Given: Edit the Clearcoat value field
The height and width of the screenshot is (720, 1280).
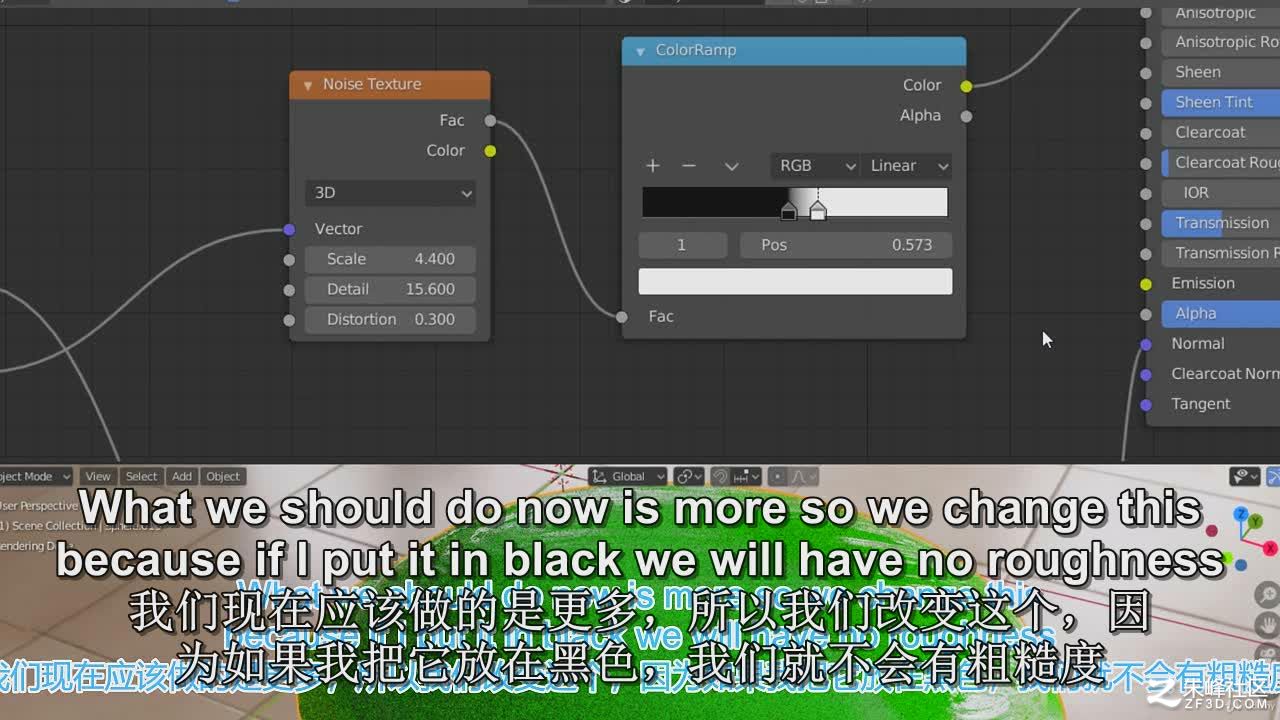Looking at the screenshot, I should pyautogui.click(x=1221, y=132).
